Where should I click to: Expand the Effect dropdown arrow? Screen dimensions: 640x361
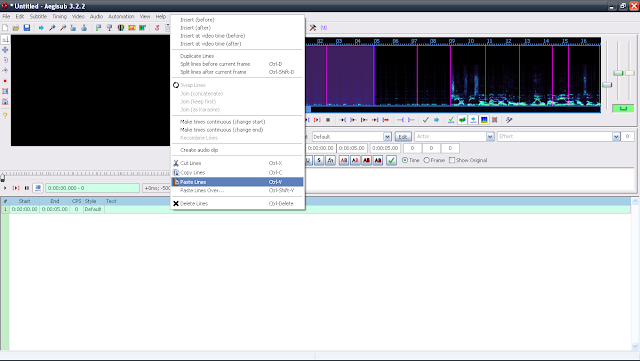(x=616, y=137)
